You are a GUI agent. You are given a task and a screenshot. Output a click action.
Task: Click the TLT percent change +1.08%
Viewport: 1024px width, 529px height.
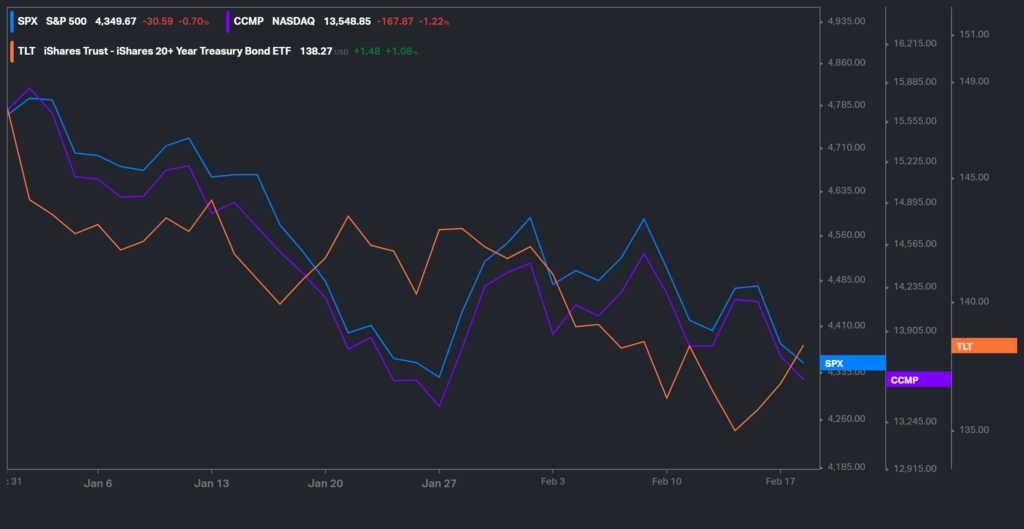(x=401, y=50)
